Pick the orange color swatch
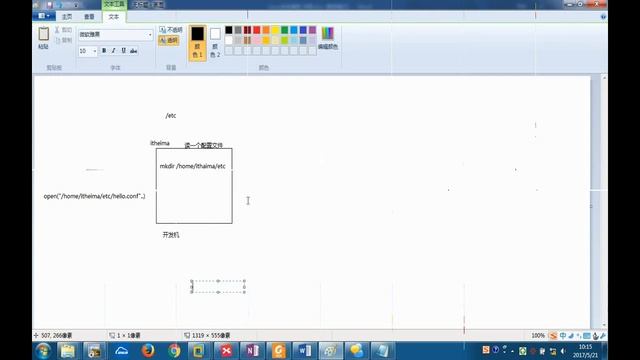The image size is (640, 360). 266,30
